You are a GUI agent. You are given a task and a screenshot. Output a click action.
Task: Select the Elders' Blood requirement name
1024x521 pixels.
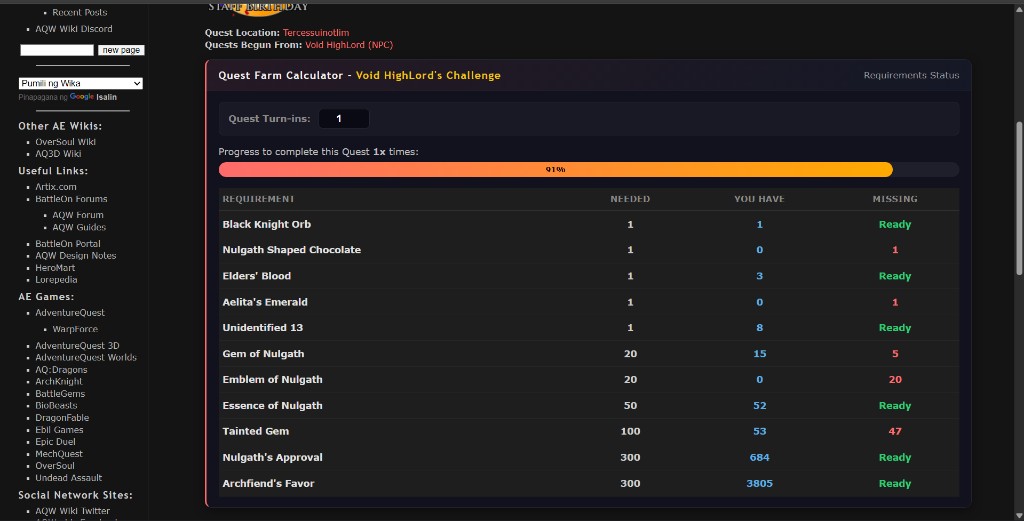(x=257, y=276)
